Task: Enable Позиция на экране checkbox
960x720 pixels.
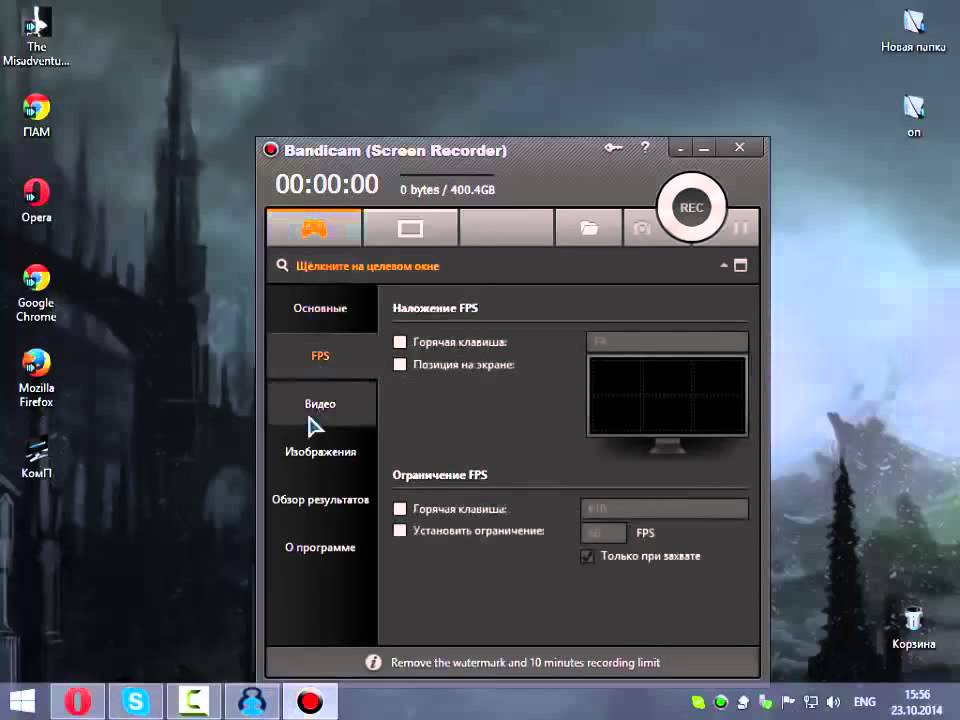Action: click(400, 364)
